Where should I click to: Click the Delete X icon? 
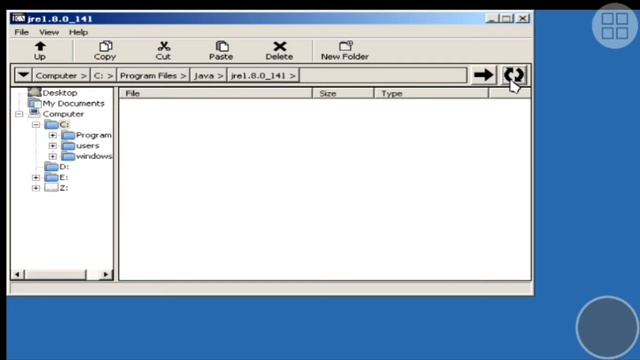click(280, 46)
